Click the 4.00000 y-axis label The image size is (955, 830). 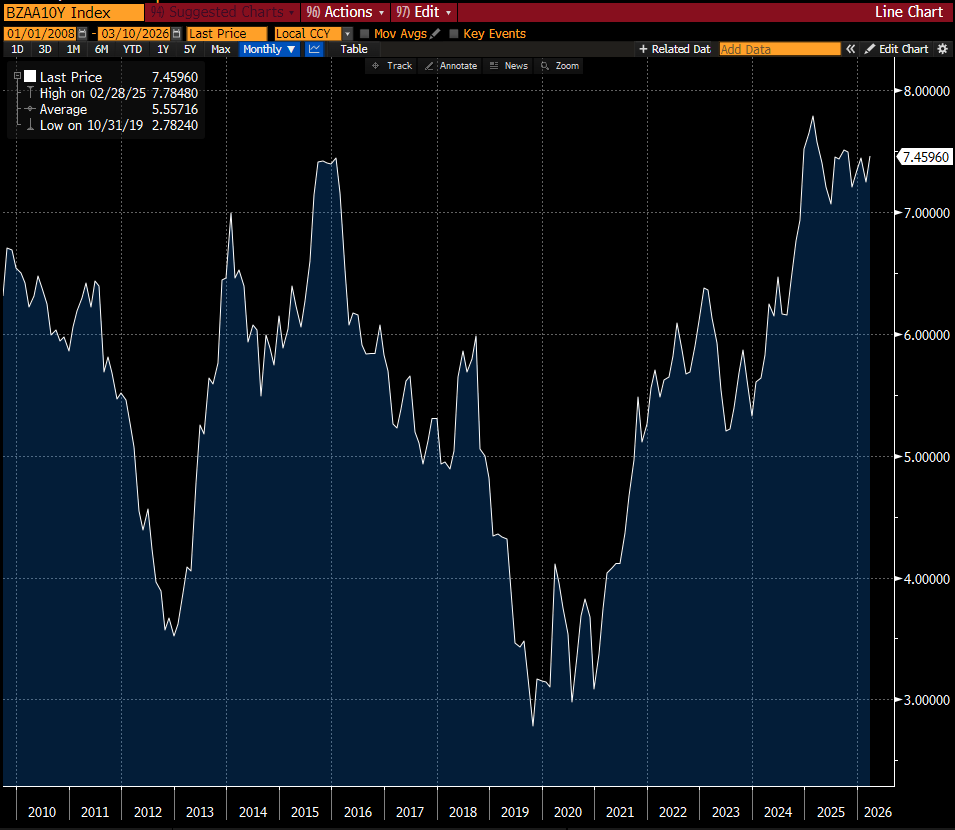coord(926,579)
